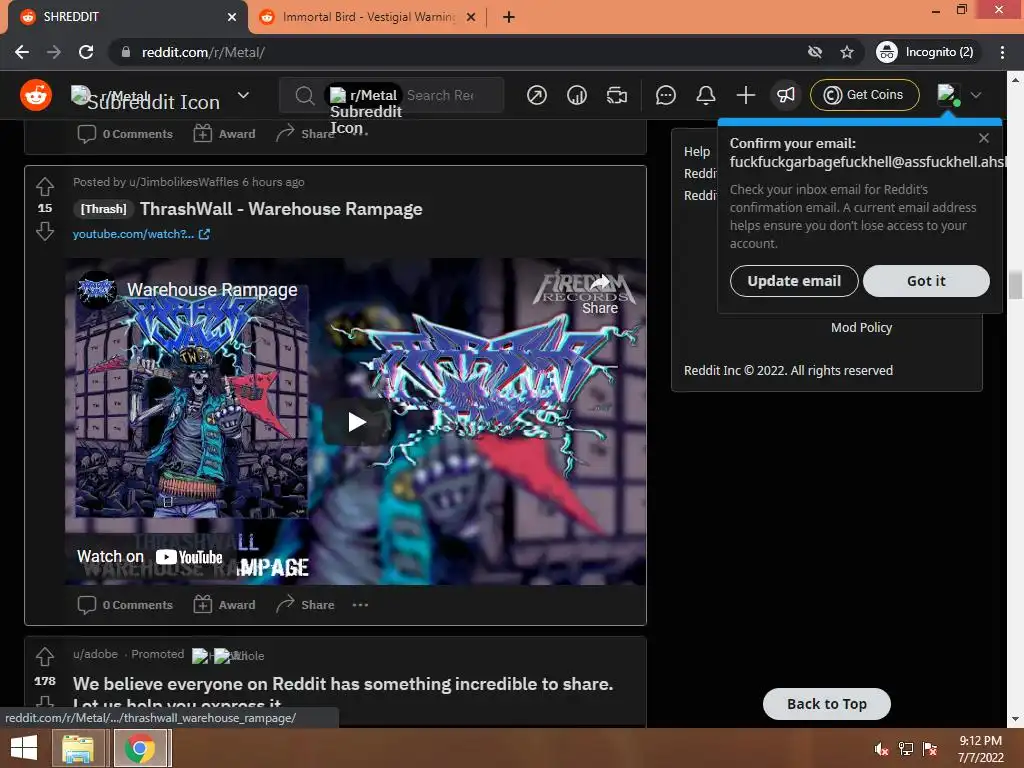Open the ThrashWall - Warehouse Rampage post title
Screen dimensions: 1024x768
click(x=281, y=209)
